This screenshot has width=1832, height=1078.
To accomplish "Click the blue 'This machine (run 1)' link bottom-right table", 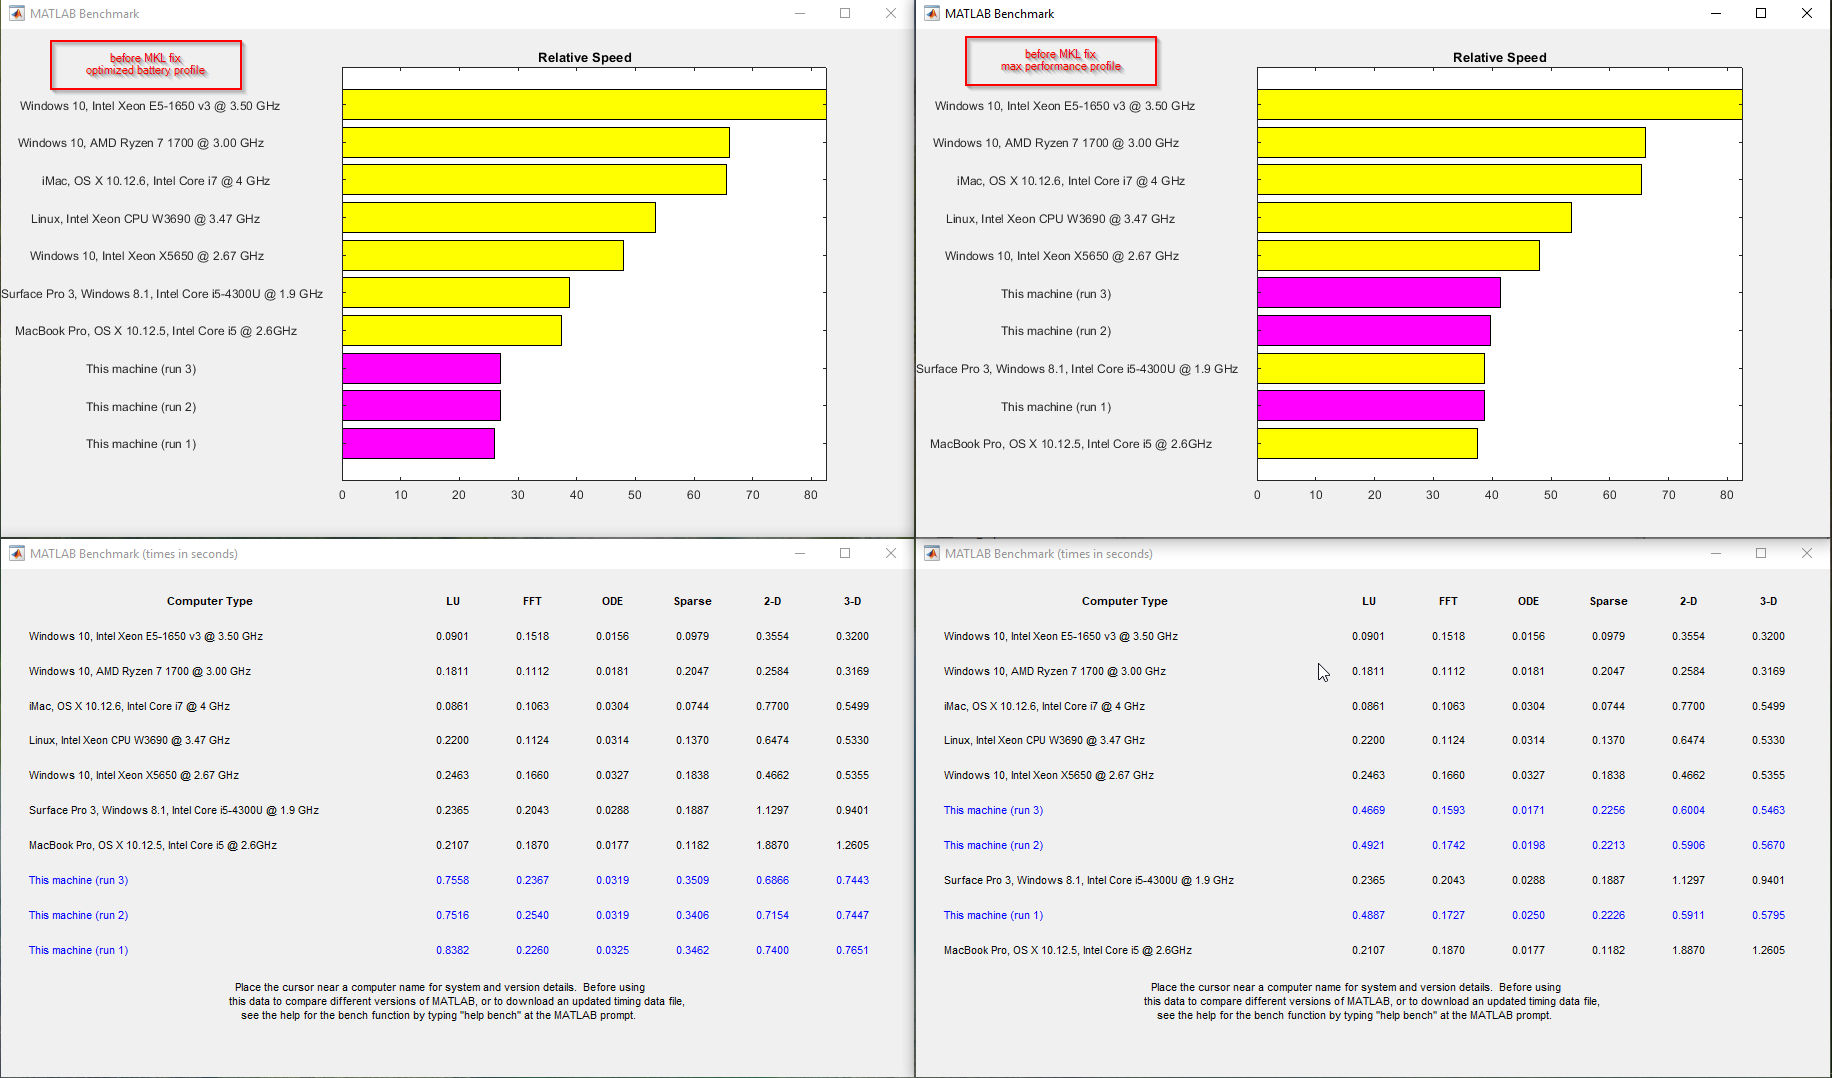I will (x=992, y=914).
